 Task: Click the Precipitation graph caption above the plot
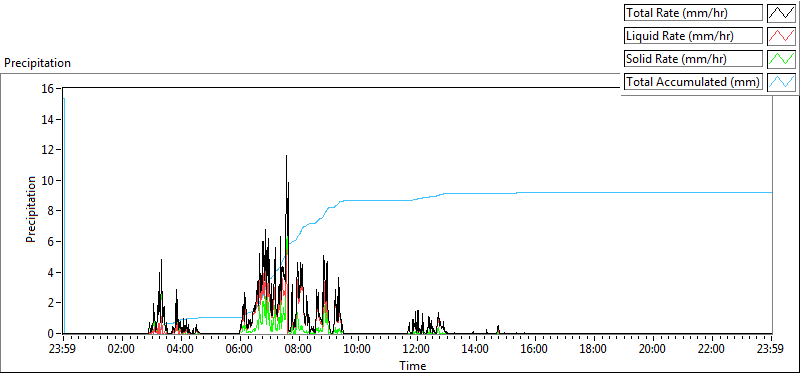point(37,63)
